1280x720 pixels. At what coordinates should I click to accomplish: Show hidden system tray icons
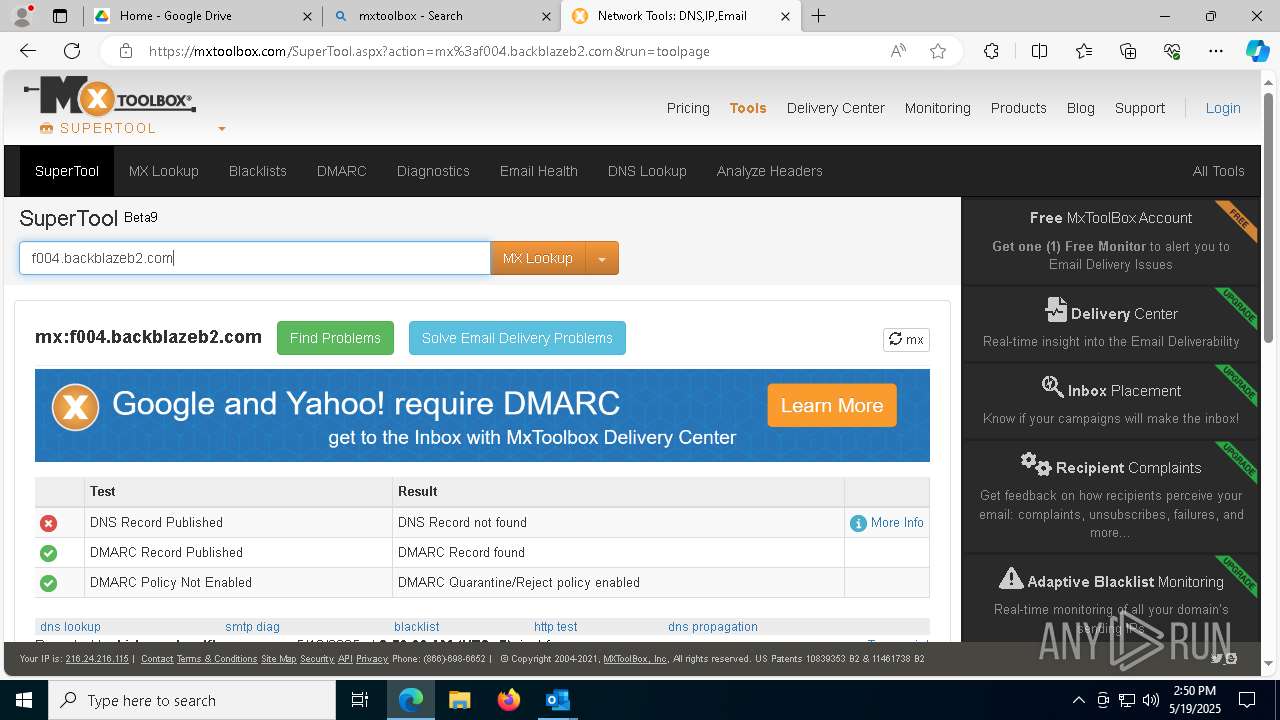(x=1078, y=700)
